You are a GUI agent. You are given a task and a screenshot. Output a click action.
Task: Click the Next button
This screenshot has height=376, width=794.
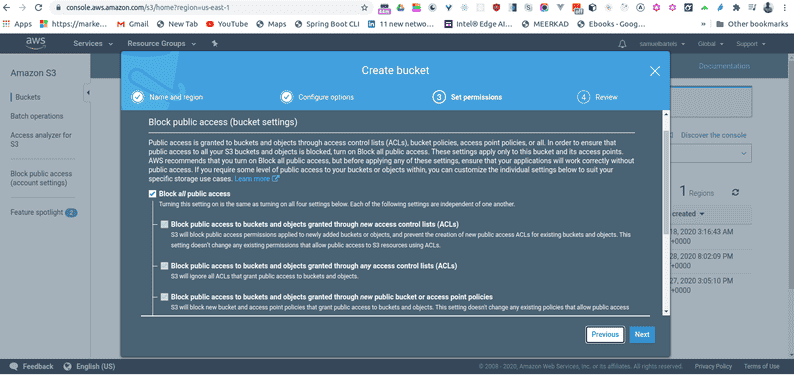(642, 335)
